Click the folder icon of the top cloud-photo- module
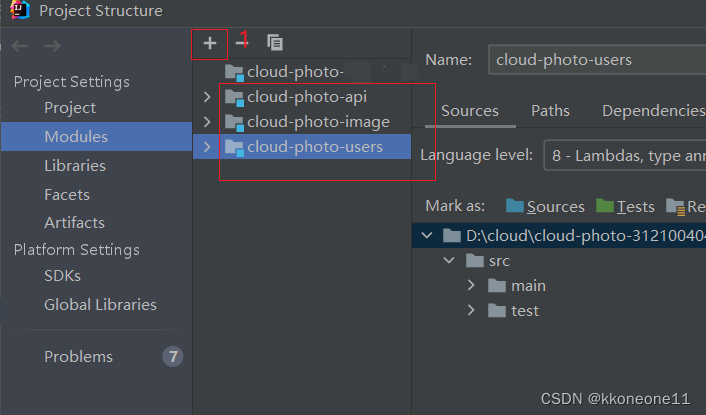The image size is (706, 415). [x=234, y=72]
